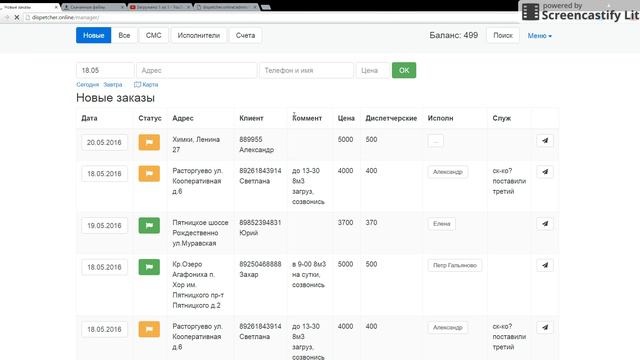Click the Баланс: 499 text
This screenshot has width=640, height=360.
453,36
